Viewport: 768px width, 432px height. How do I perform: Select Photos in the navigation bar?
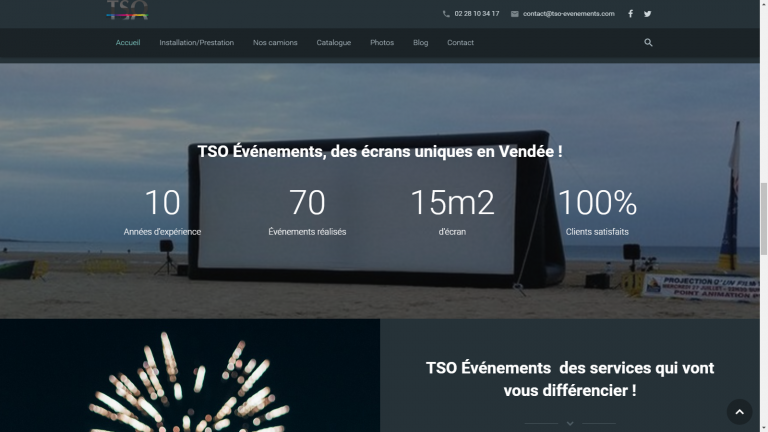[x=382, y=43]
